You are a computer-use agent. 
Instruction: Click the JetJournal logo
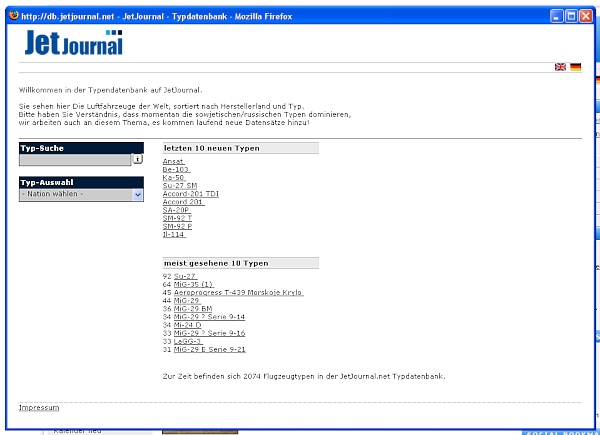point(74,42)
